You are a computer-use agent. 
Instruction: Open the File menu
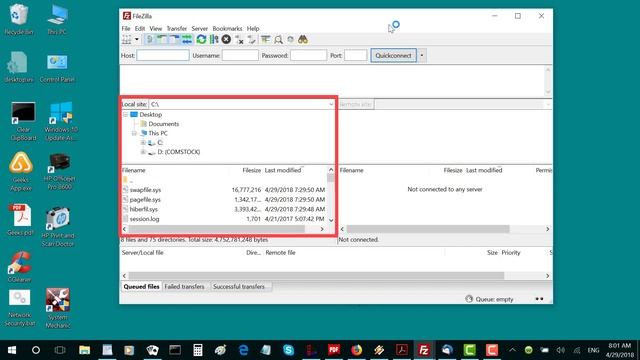click(x=126, y=29)
